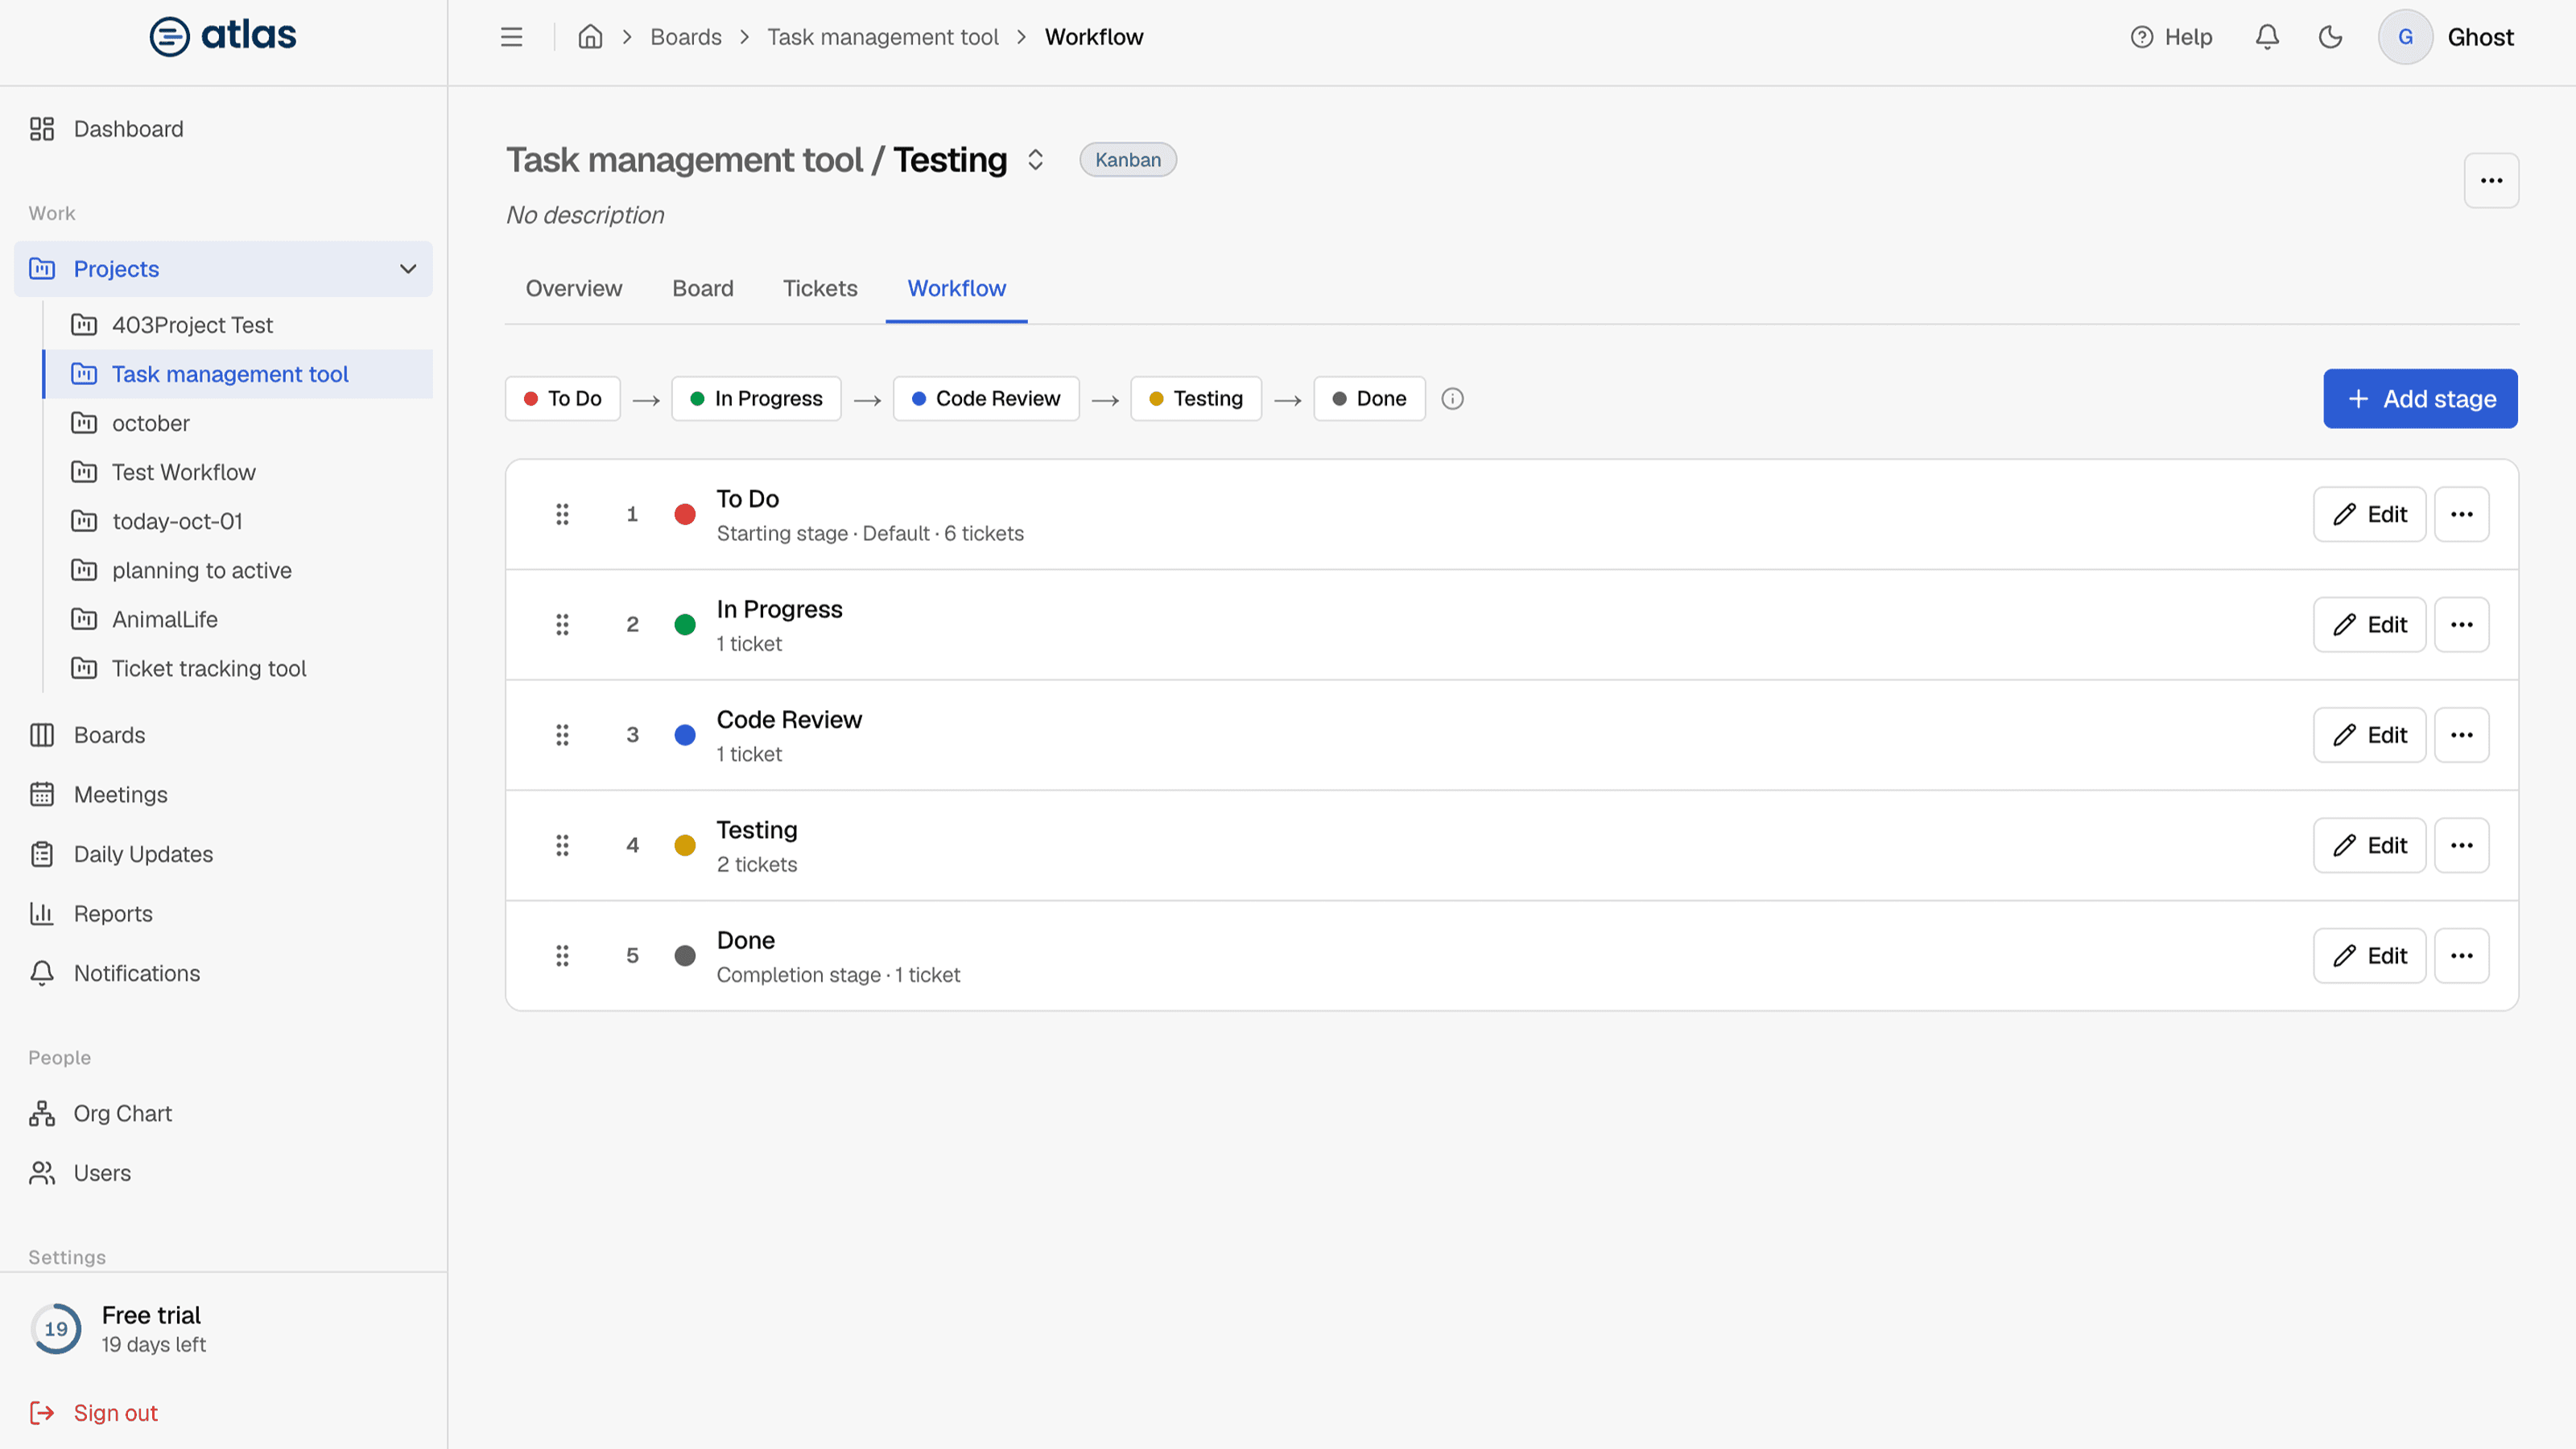
Task: Grab the drag handle of To Do row
Action: pos(562,514)
